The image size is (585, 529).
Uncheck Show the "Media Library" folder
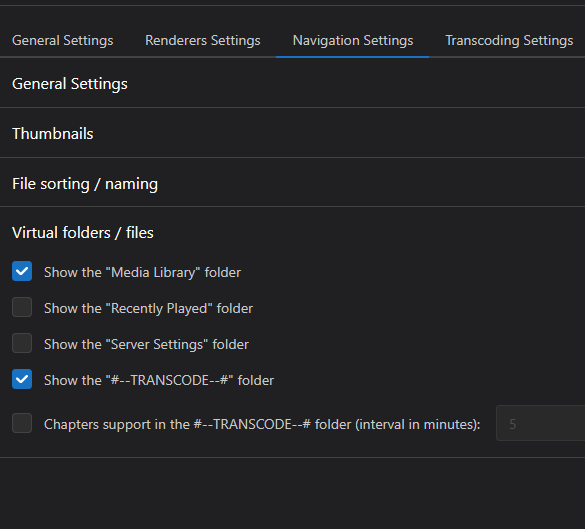[x=22, y=271]
